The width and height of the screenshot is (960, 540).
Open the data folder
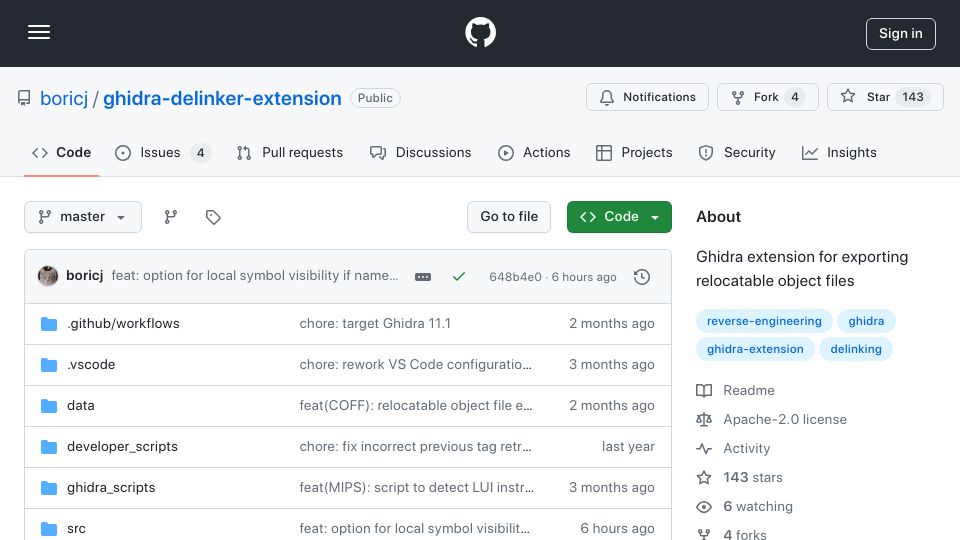(80, 405)
